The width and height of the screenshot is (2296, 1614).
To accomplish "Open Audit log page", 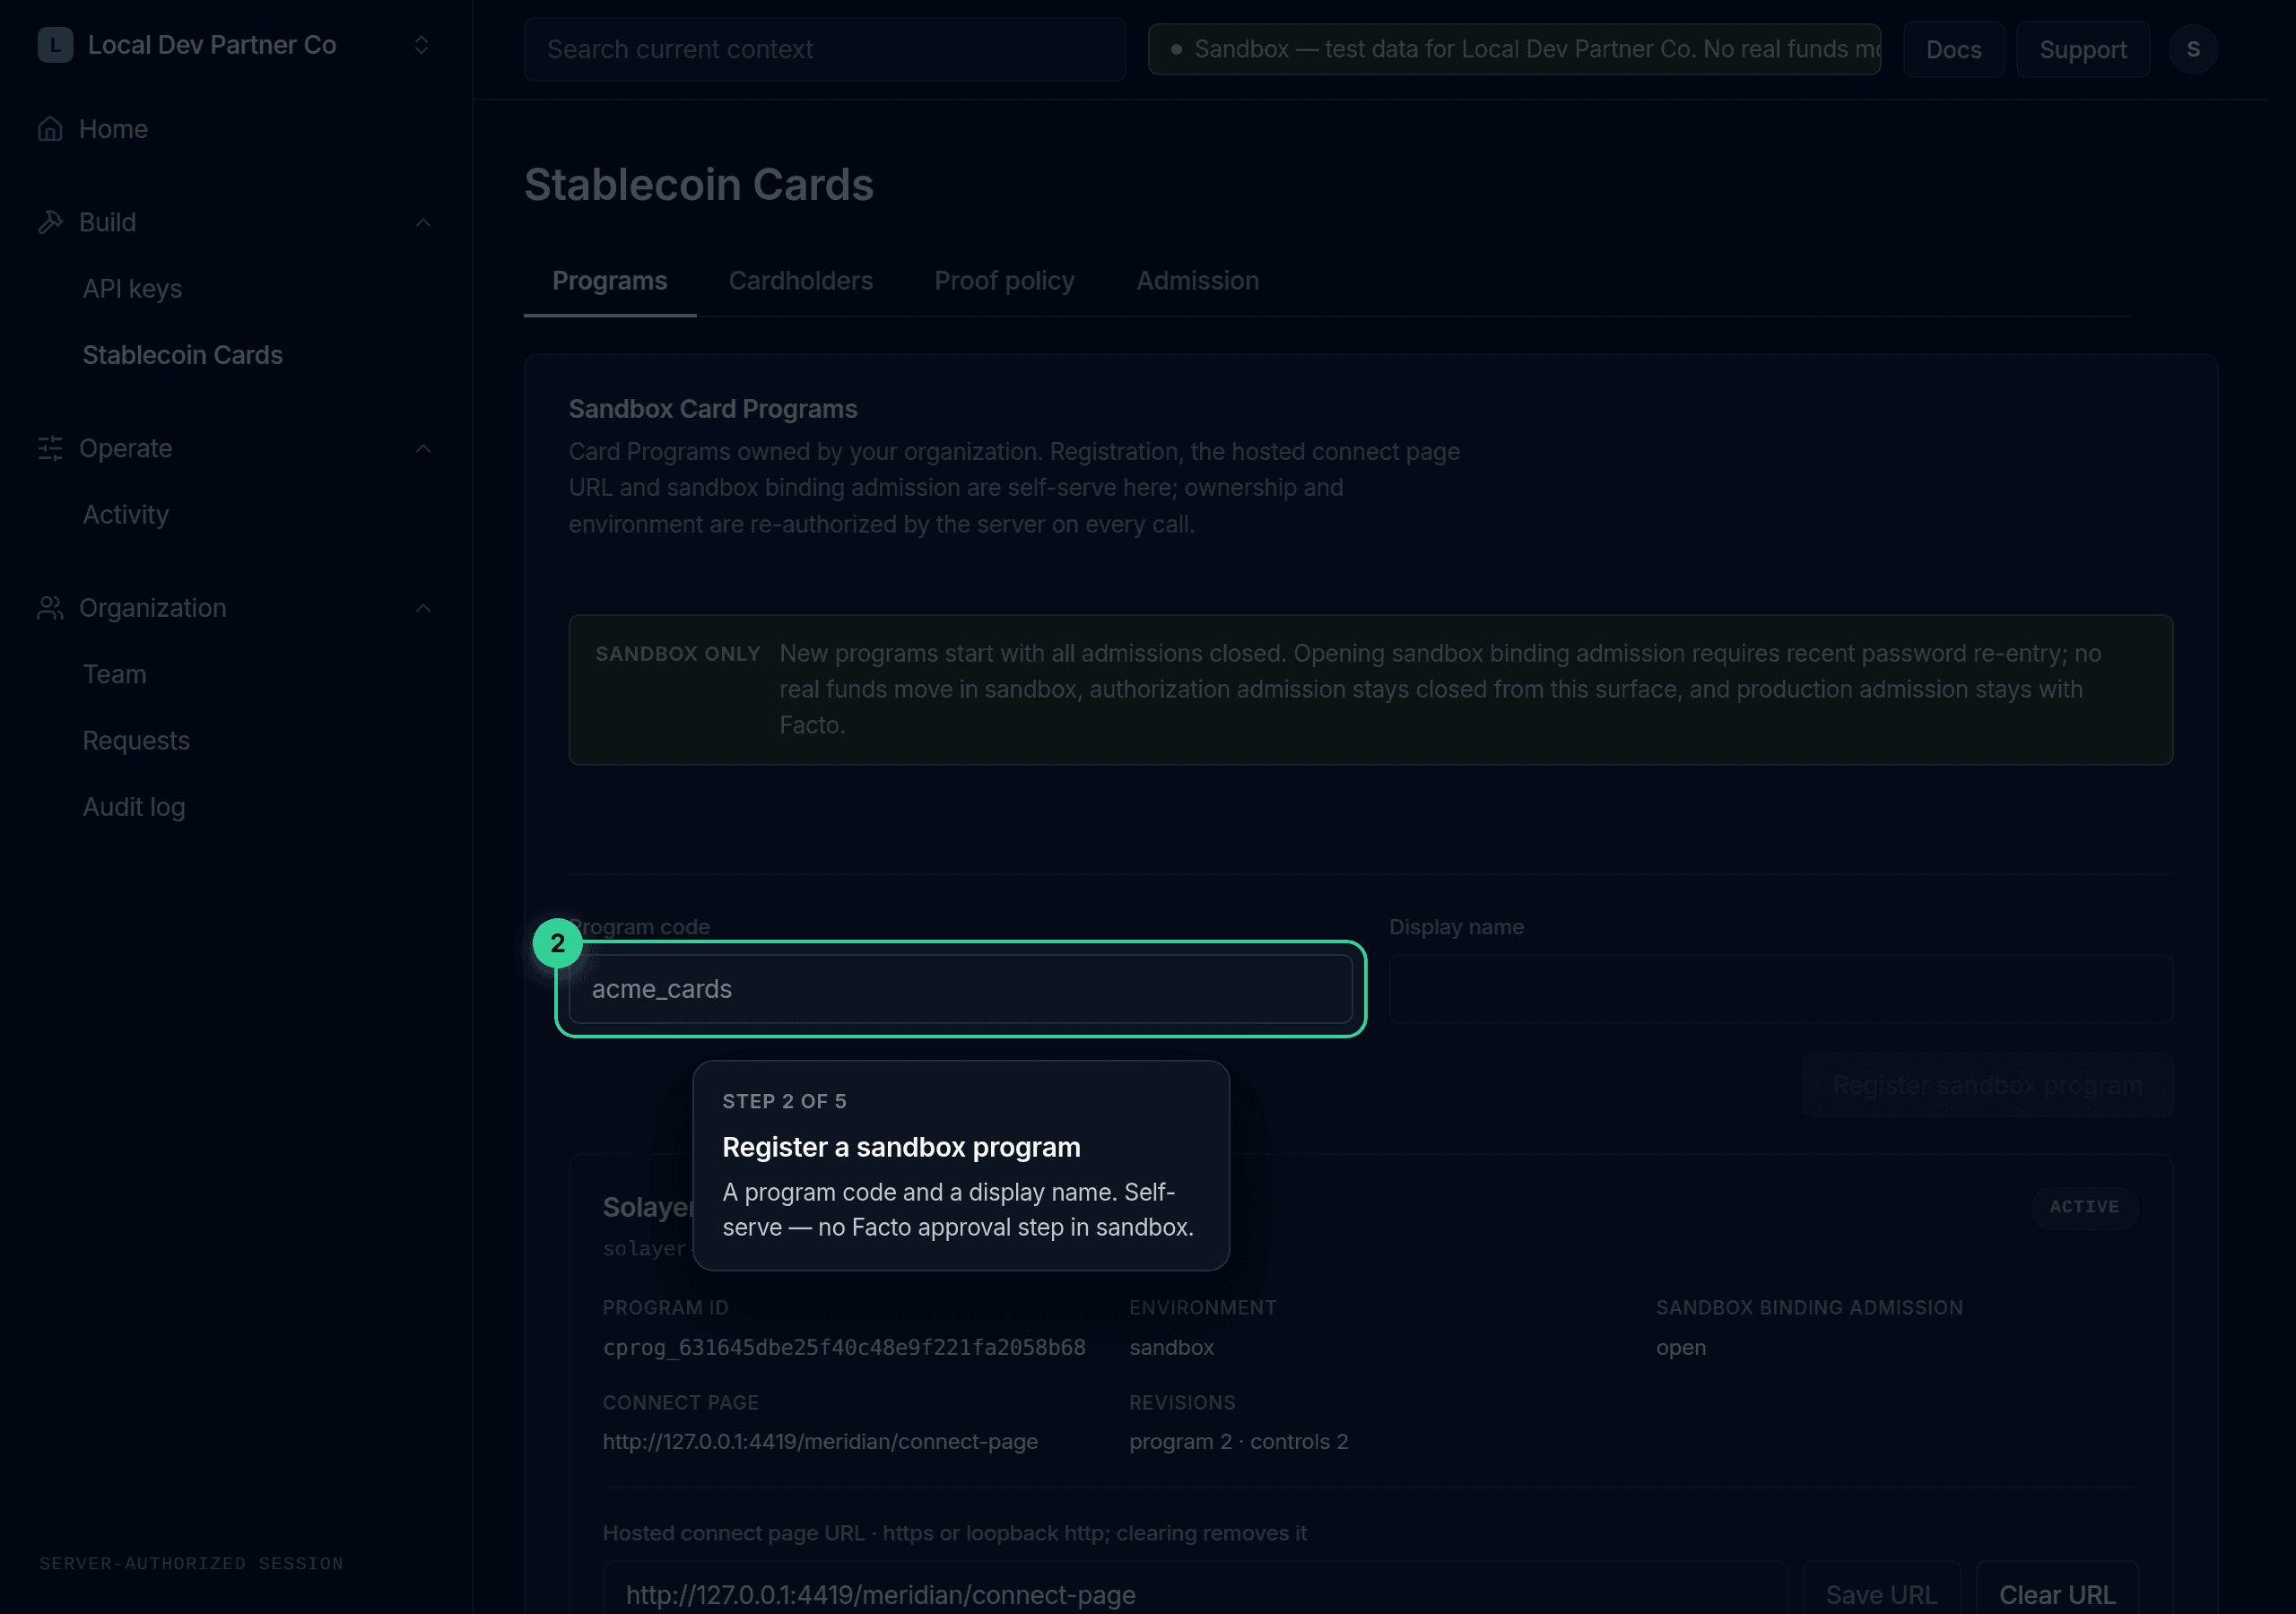I will [x=134, y=807].
